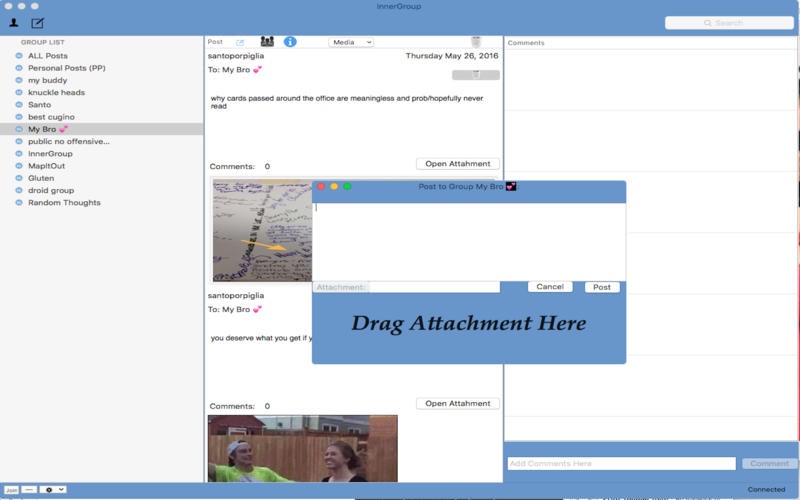Click the GROUP LIST header
This screenshot has height=500, width=800.
click(x=42, y=42)
